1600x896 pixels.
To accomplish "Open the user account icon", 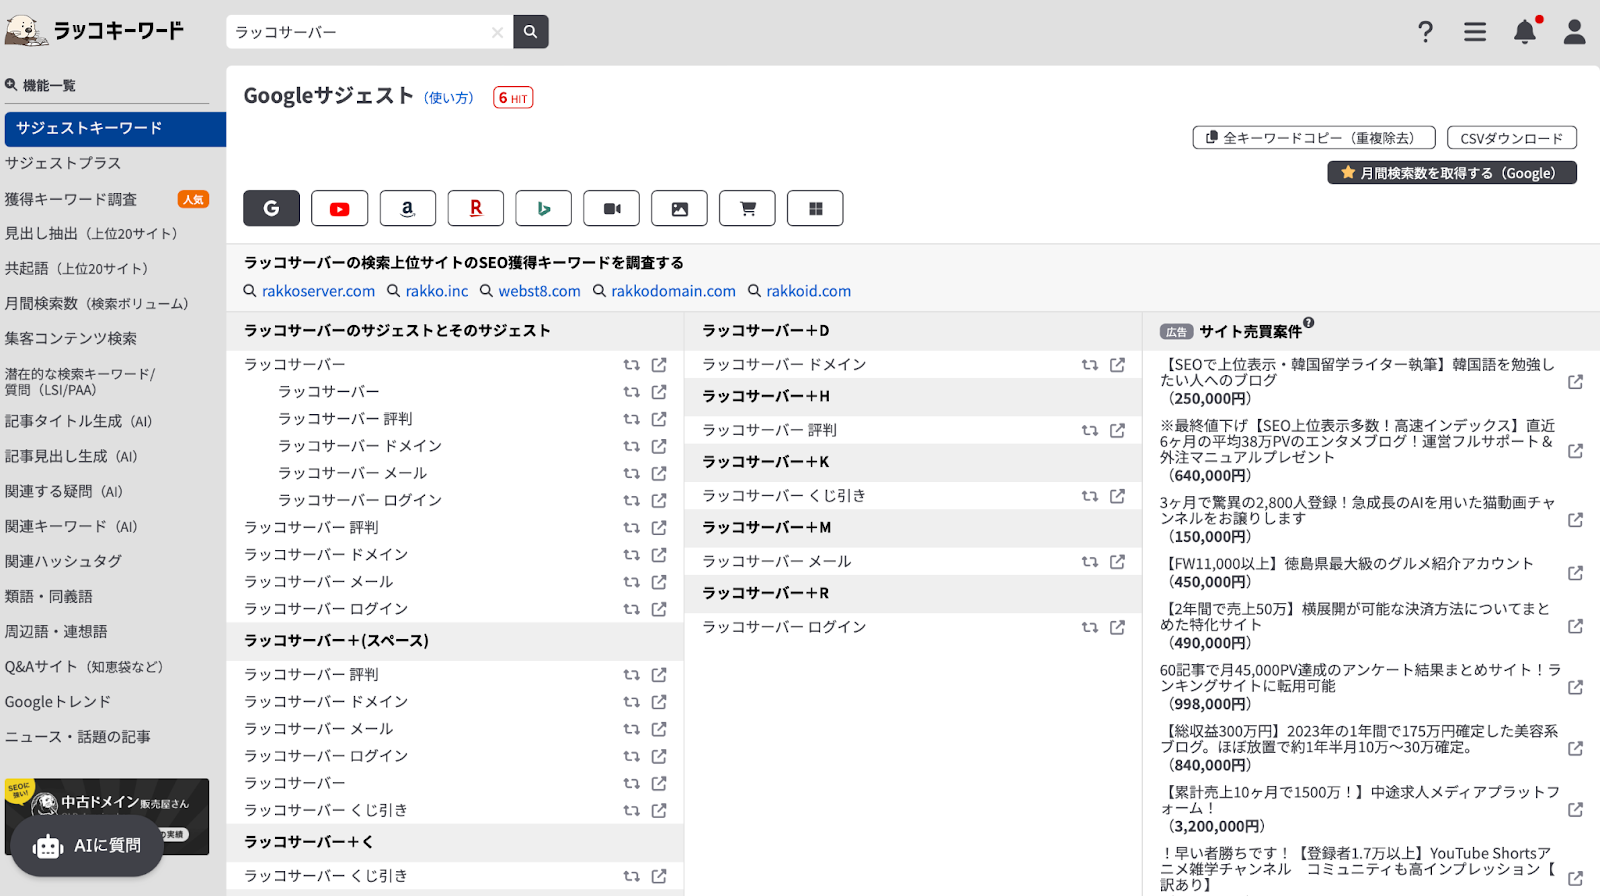I will coord(1575,32).
